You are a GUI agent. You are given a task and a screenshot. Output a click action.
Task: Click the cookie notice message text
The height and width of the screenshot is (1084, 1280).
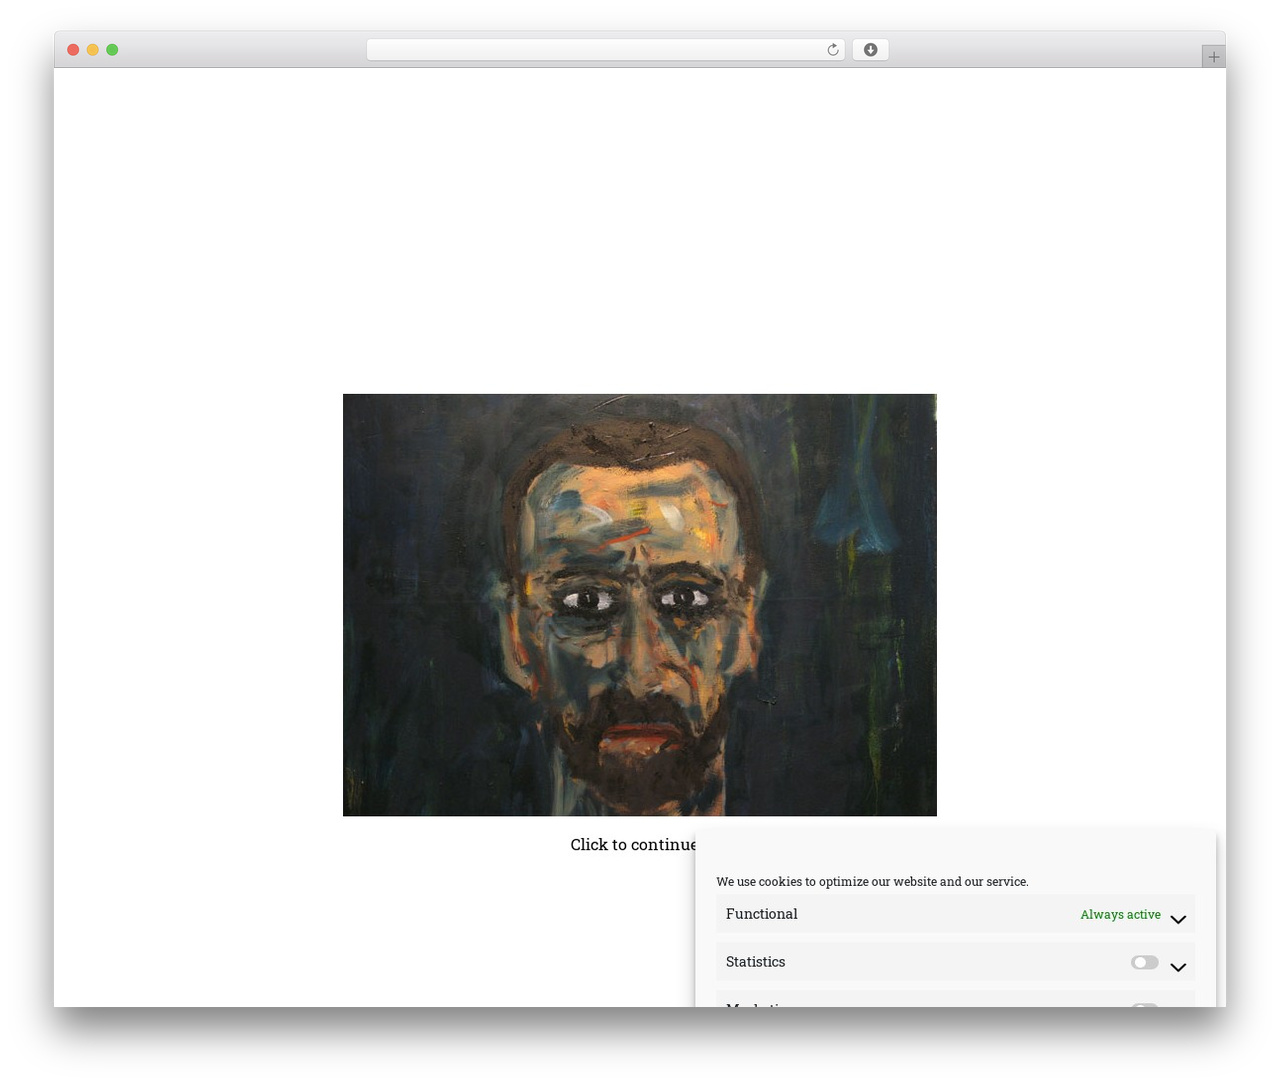(872, 881)
